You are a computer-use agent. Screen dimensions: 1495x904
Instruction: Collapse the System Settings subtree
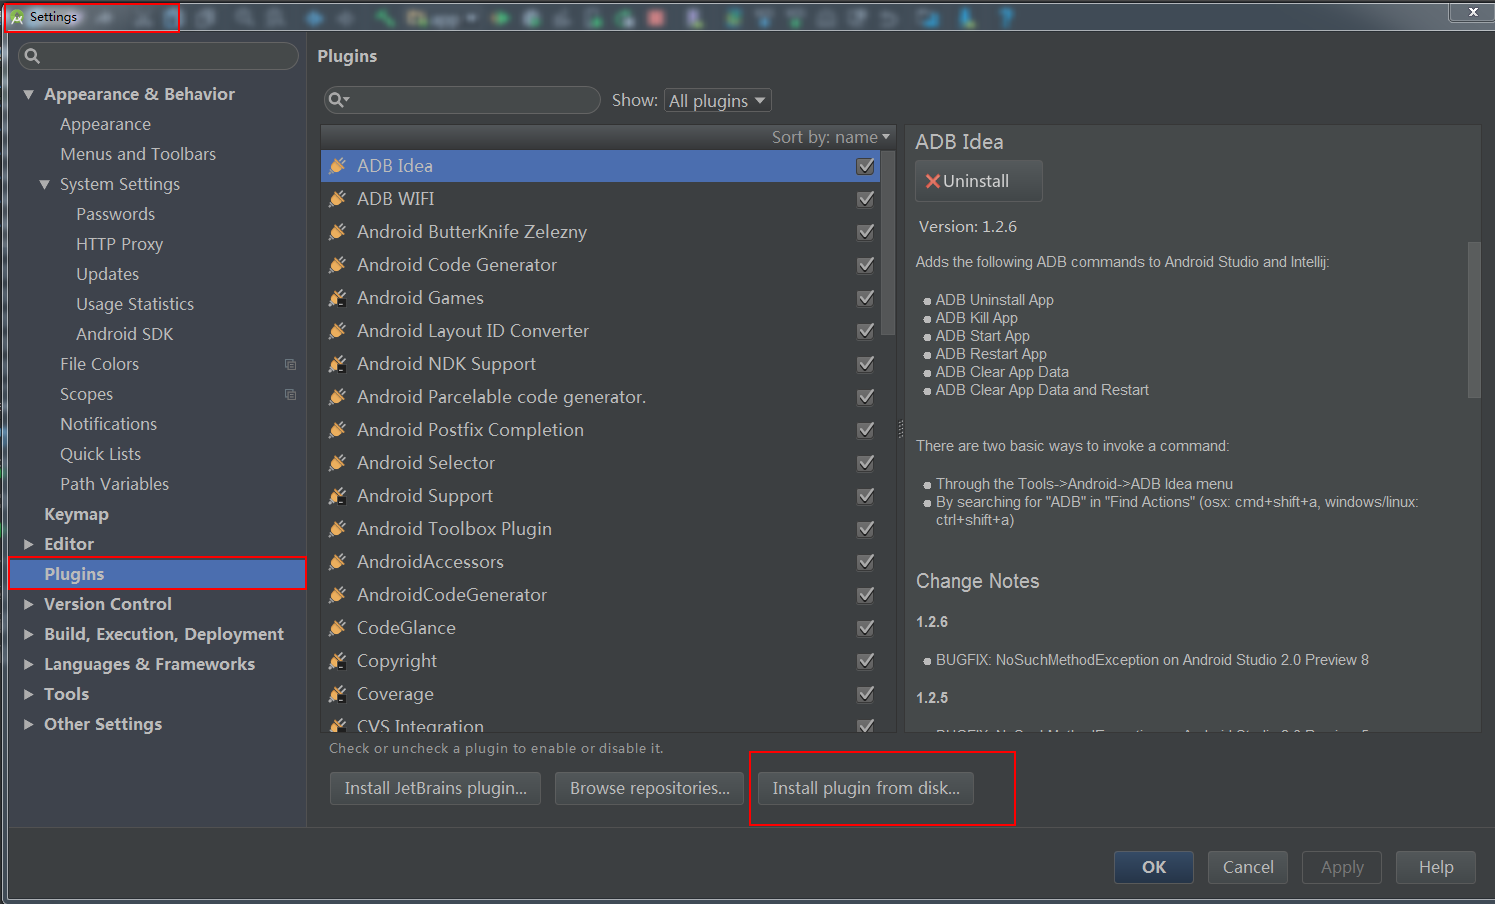click(44, 184)
